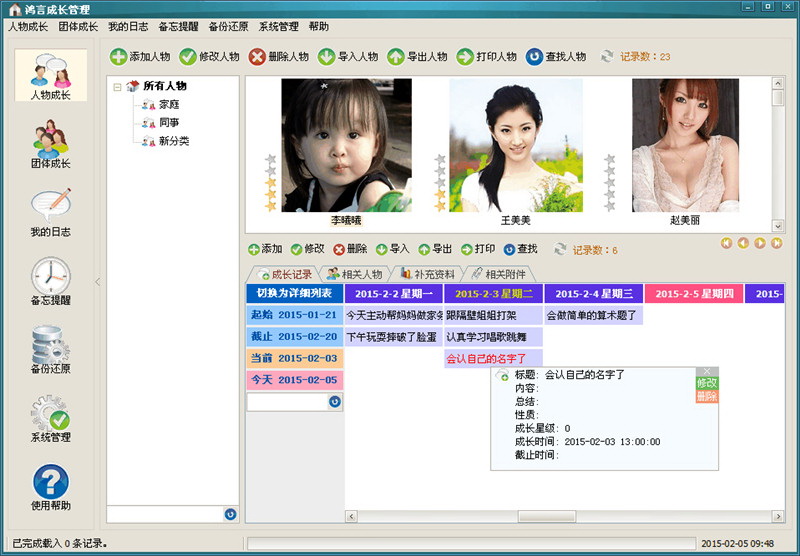Open 备份还原 database icon
Image resolution: width=800 pixels, height=556 pixels.
(x=51, y=349)
